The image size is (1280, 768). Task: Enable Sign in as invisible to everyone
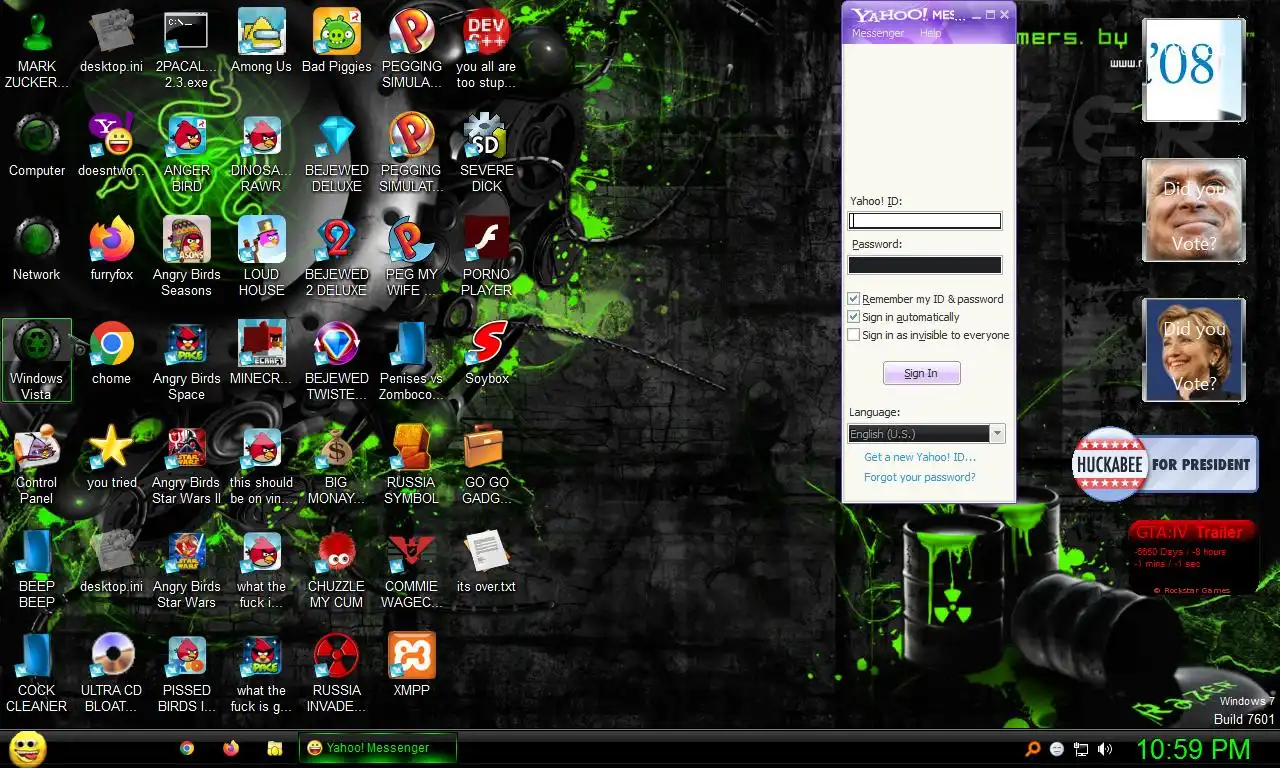coord(853,335)
